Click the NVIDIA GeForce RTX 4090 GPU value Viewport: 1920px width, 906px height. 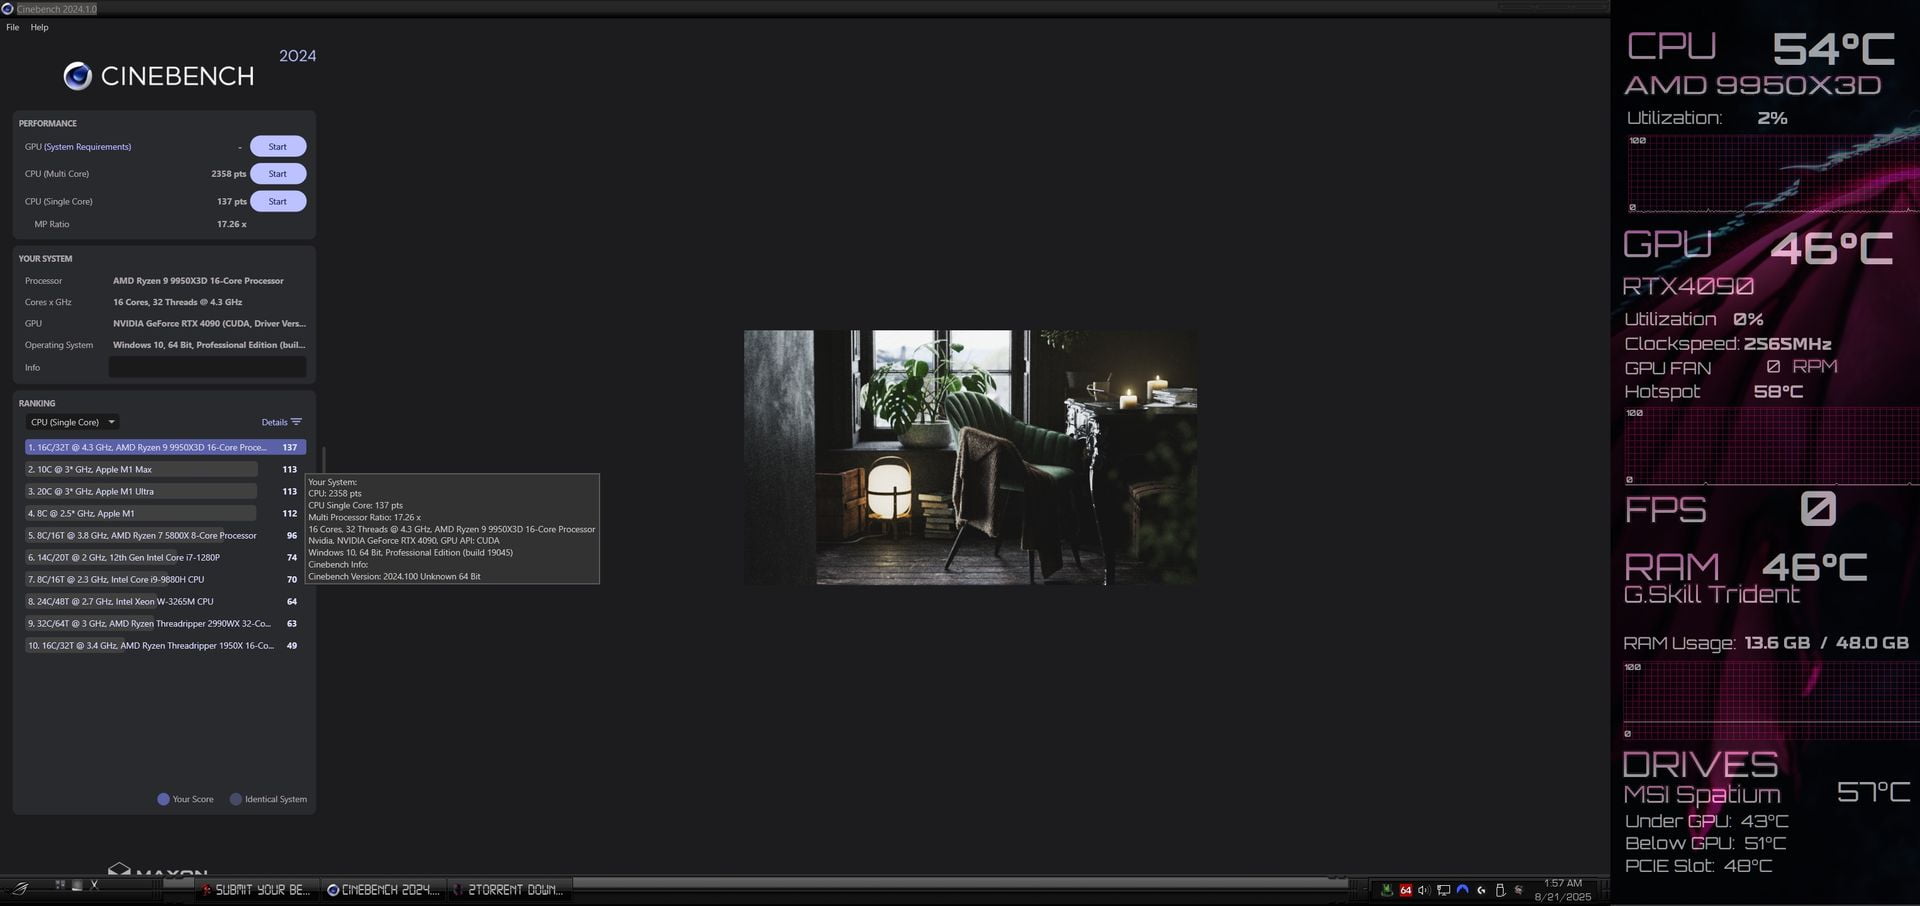pos(209,323)
